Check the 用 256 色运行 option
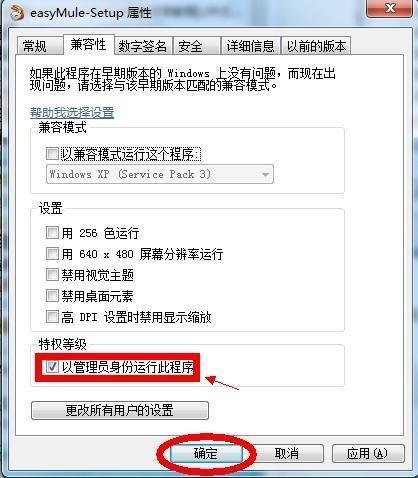The height and width of the screenshot is (478, 418). click(x=52, y=232)
